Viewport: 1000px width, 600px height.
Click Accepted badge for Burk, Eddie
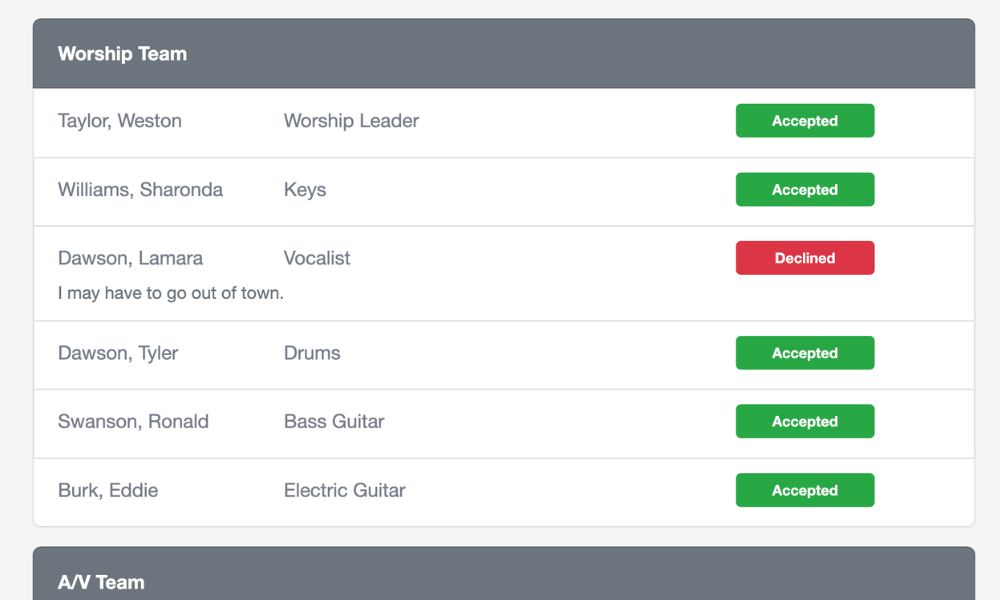point(805,490)
